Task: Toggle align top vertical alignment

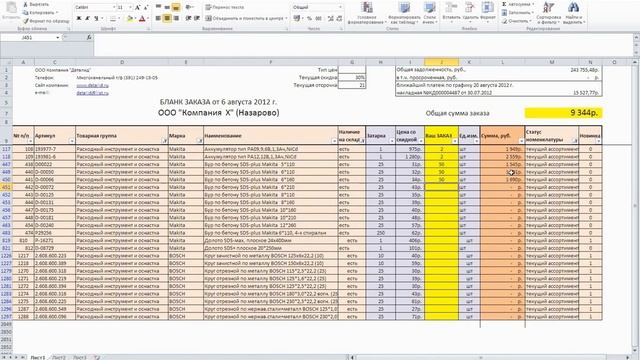Action: pos(158,7)
